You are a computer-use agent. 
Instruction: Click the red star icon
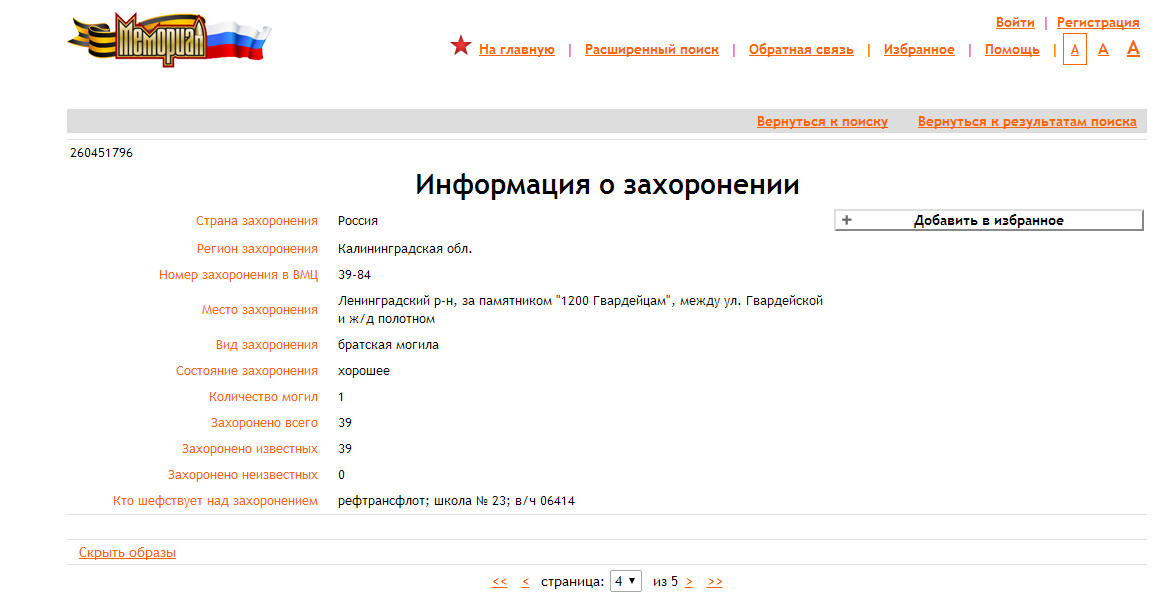[x=461, y=46]
